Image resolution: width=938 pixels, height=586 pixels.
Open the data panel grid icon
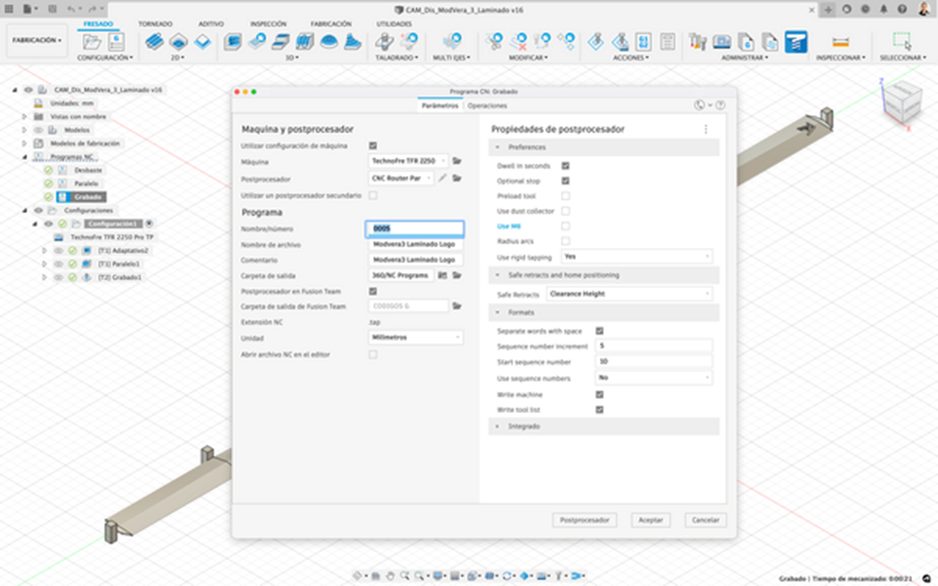click(9, 9)
